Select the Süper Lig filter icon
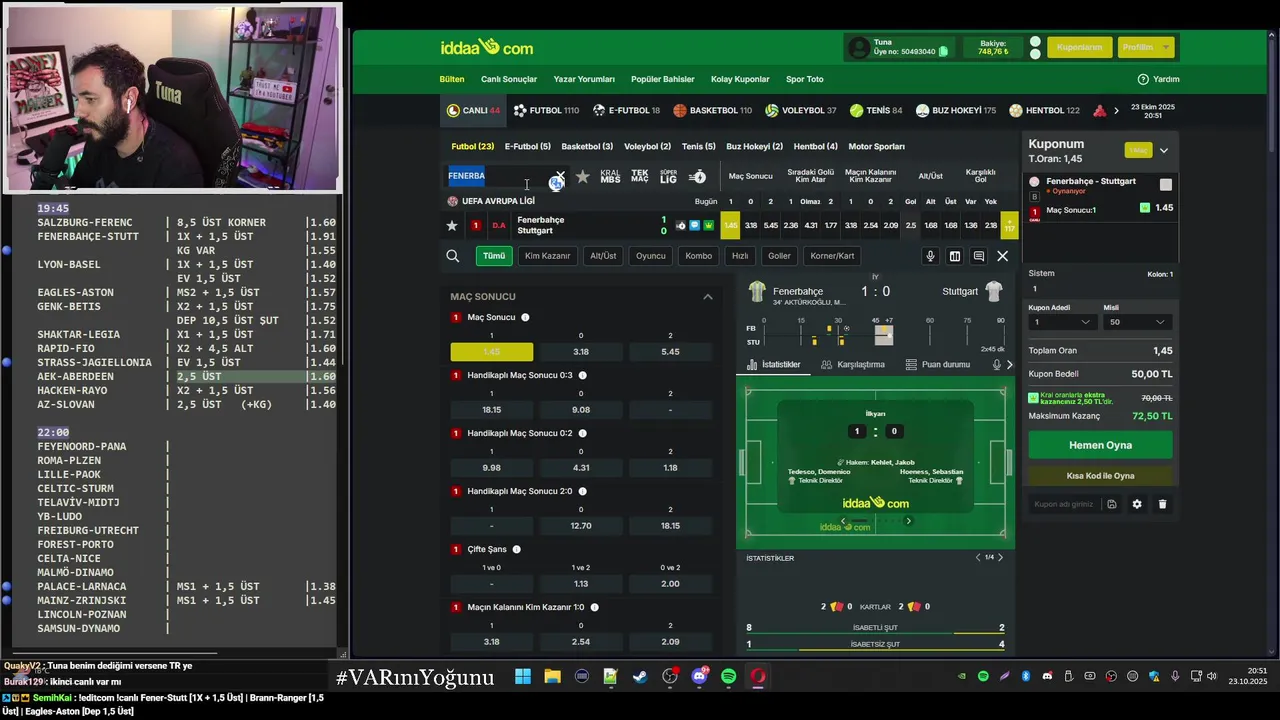The width and height of the screenshot is (1280, 720). click(x=668, y=177)
